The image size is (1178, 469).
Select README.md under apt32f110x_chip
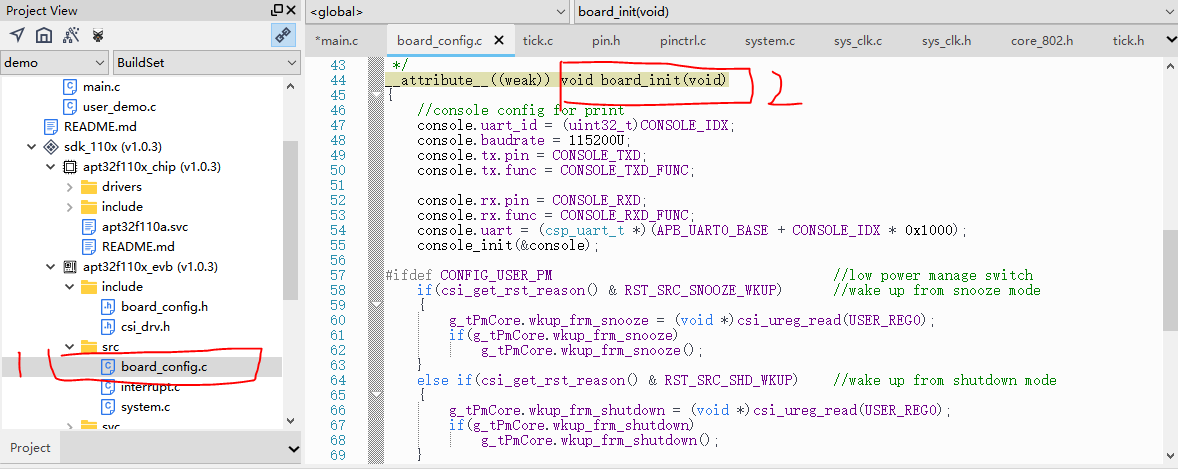[138, 247]
